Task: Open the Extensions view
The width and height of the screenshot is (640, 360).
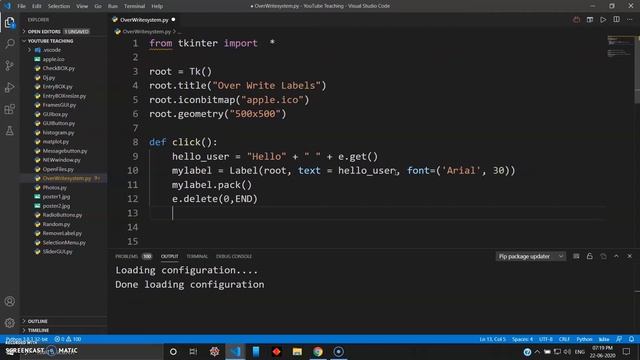Action: [10, 109]
